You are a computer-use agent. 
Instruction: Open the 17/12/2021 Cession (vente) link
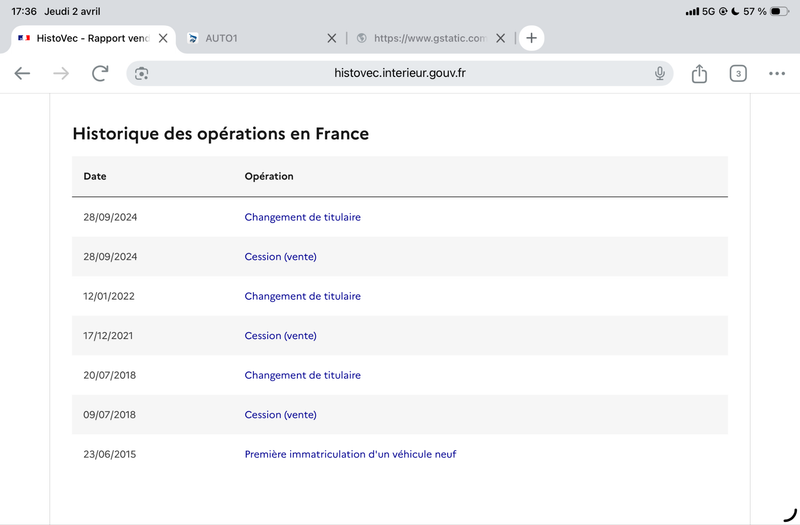(280, 336)
